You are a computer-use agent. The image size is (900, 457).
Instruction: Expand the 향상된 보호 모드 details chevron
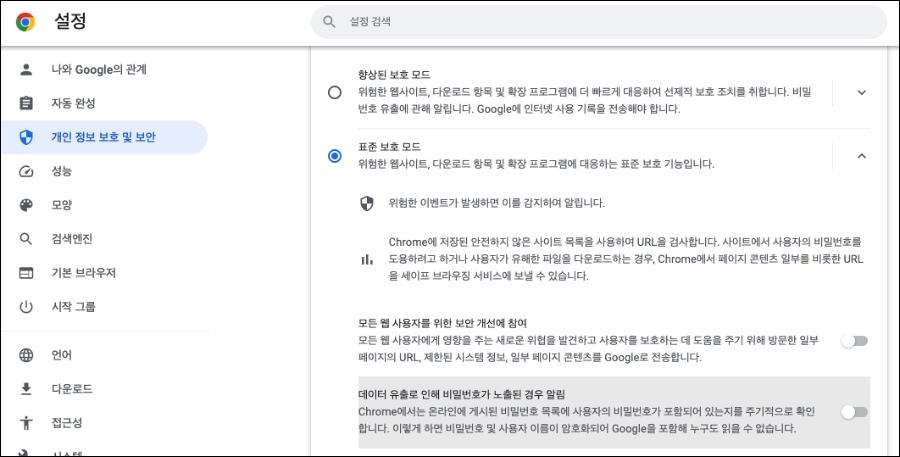pyautogui.click(x=862, y=92)
